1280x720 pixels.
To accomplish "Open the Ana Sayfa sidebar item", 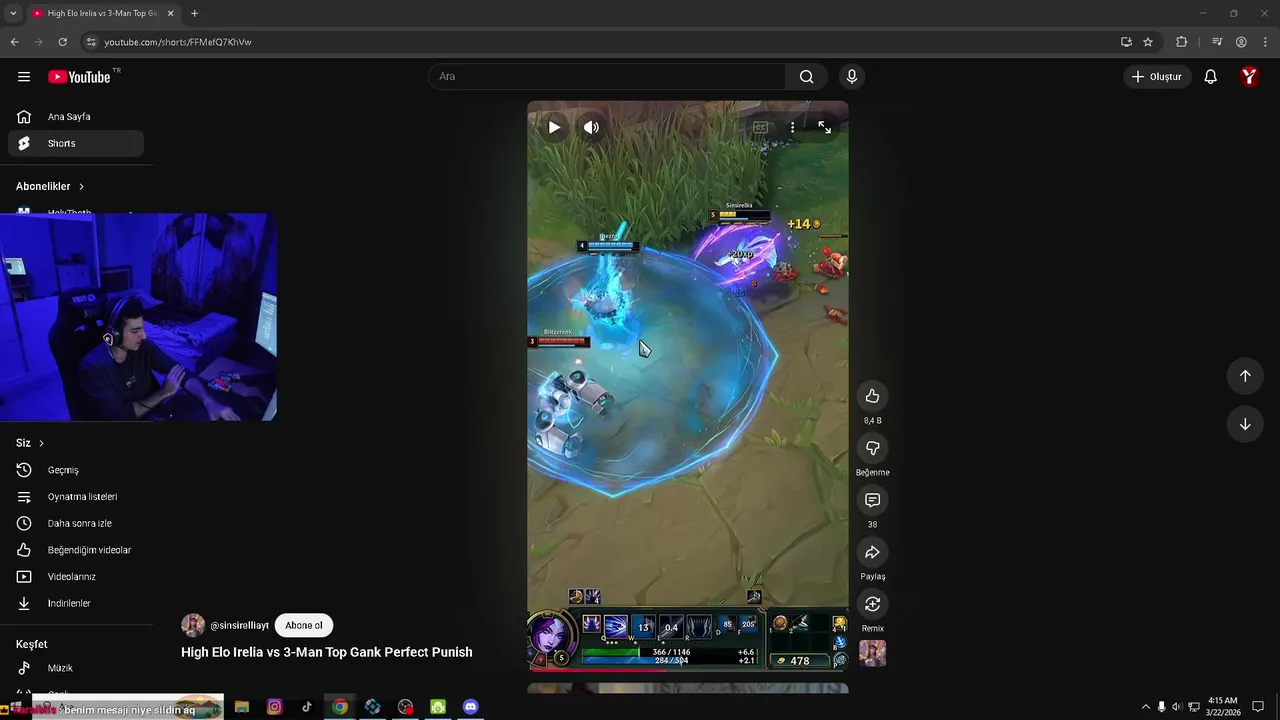I will [x=76, y=117].
